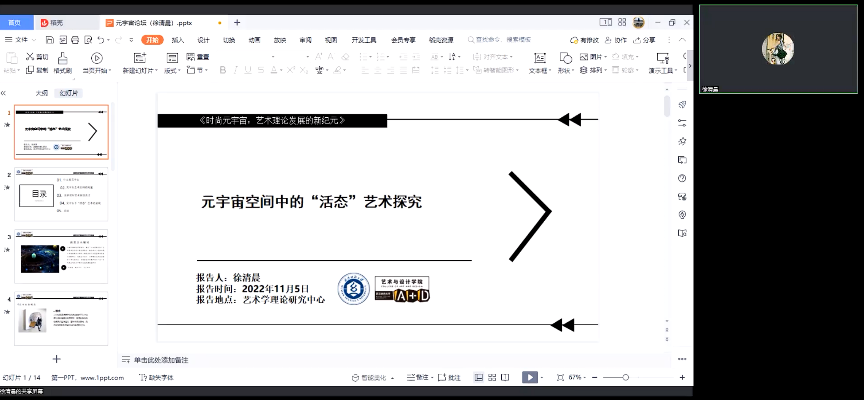
Task: Insert a text box using the 文本框 icon
Action: coord(538,63)
